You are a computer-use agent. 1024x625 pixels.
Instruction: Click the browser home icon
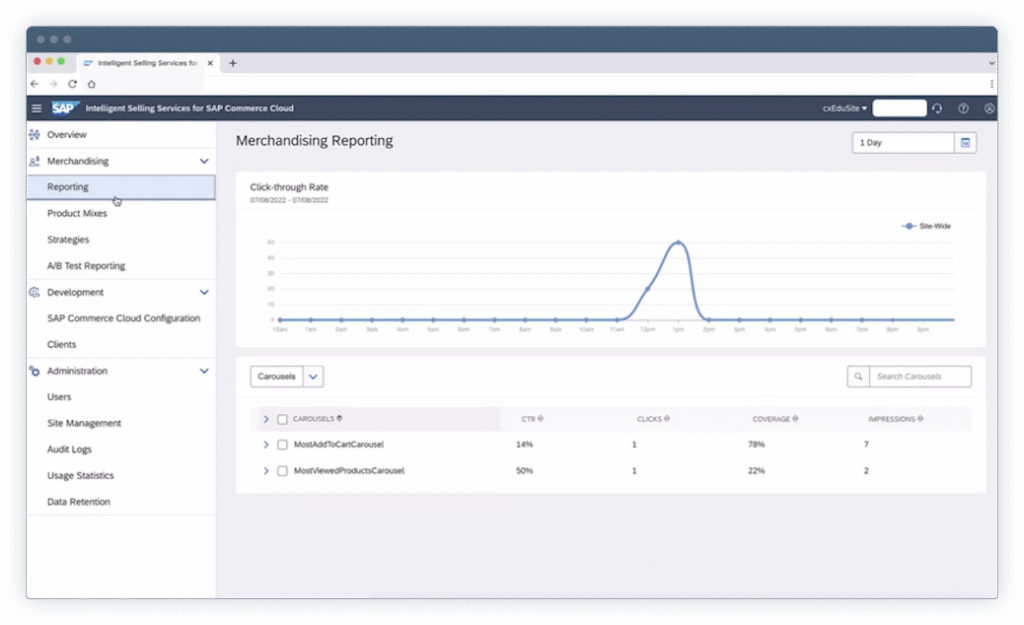91,84
